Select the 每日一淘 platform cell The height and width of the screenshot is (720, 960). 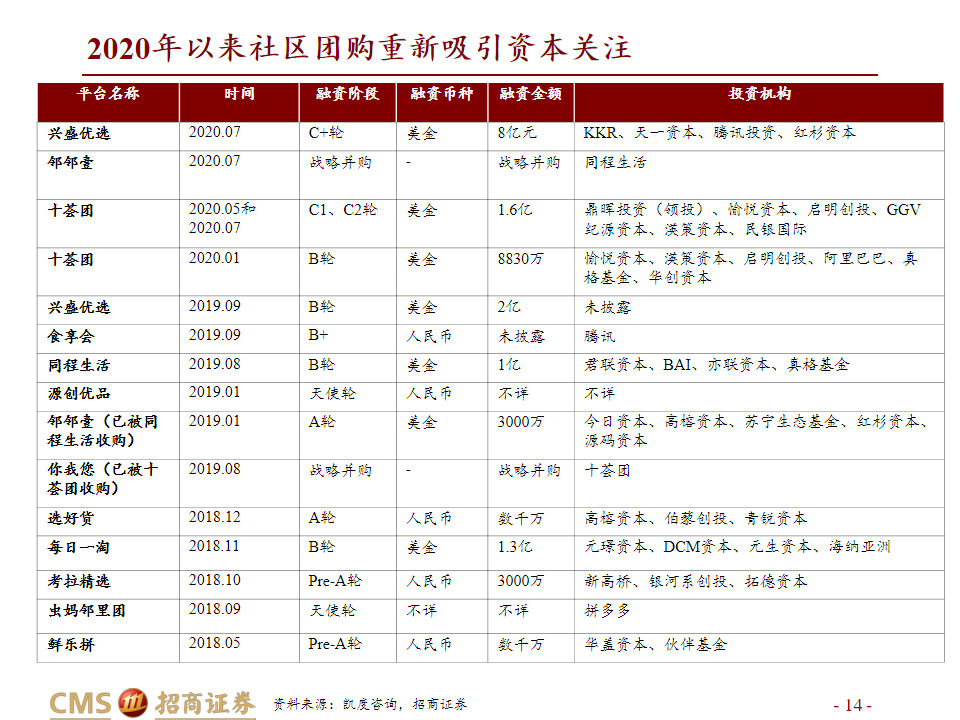(79, 547)
